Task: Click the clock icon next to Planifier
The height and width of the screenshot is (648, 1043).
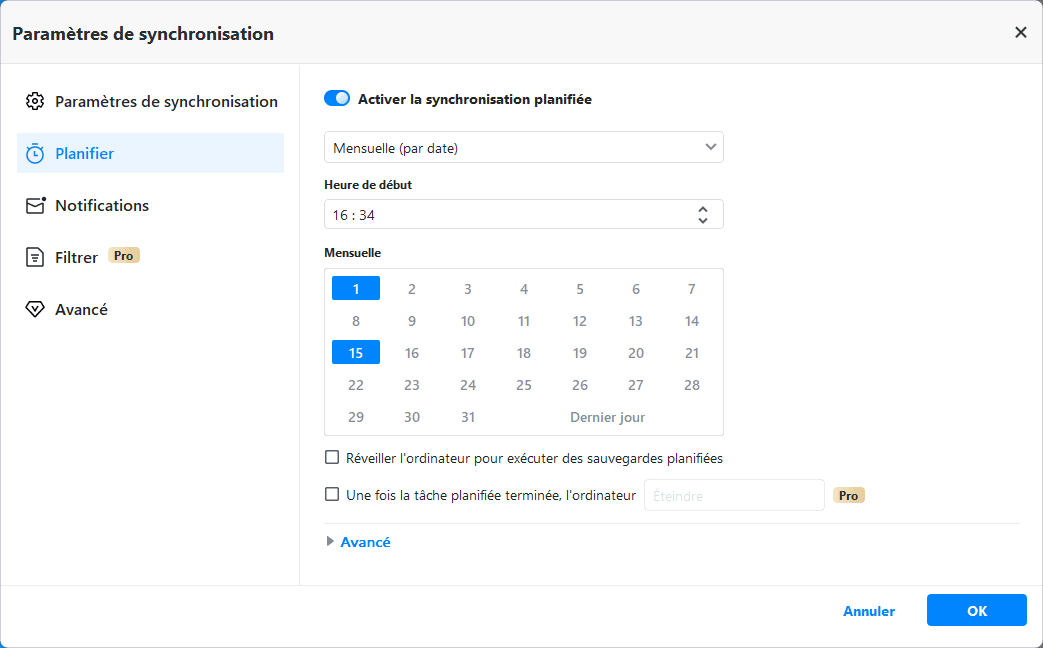Action: point(35,153)
